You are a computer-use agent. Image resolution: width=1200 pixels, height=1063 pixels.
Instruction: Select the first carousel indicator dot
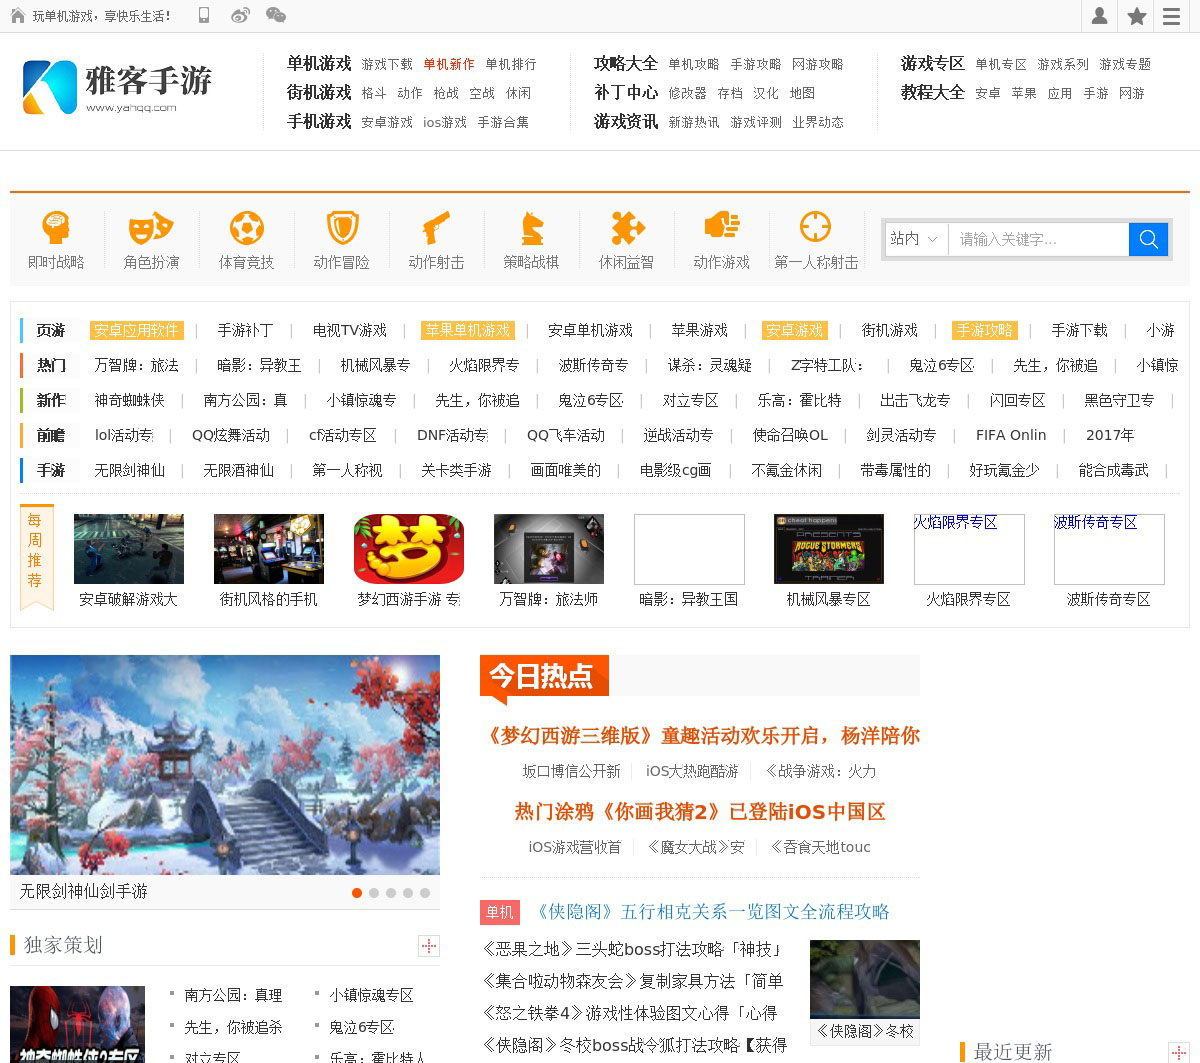[x=357, y=893]
